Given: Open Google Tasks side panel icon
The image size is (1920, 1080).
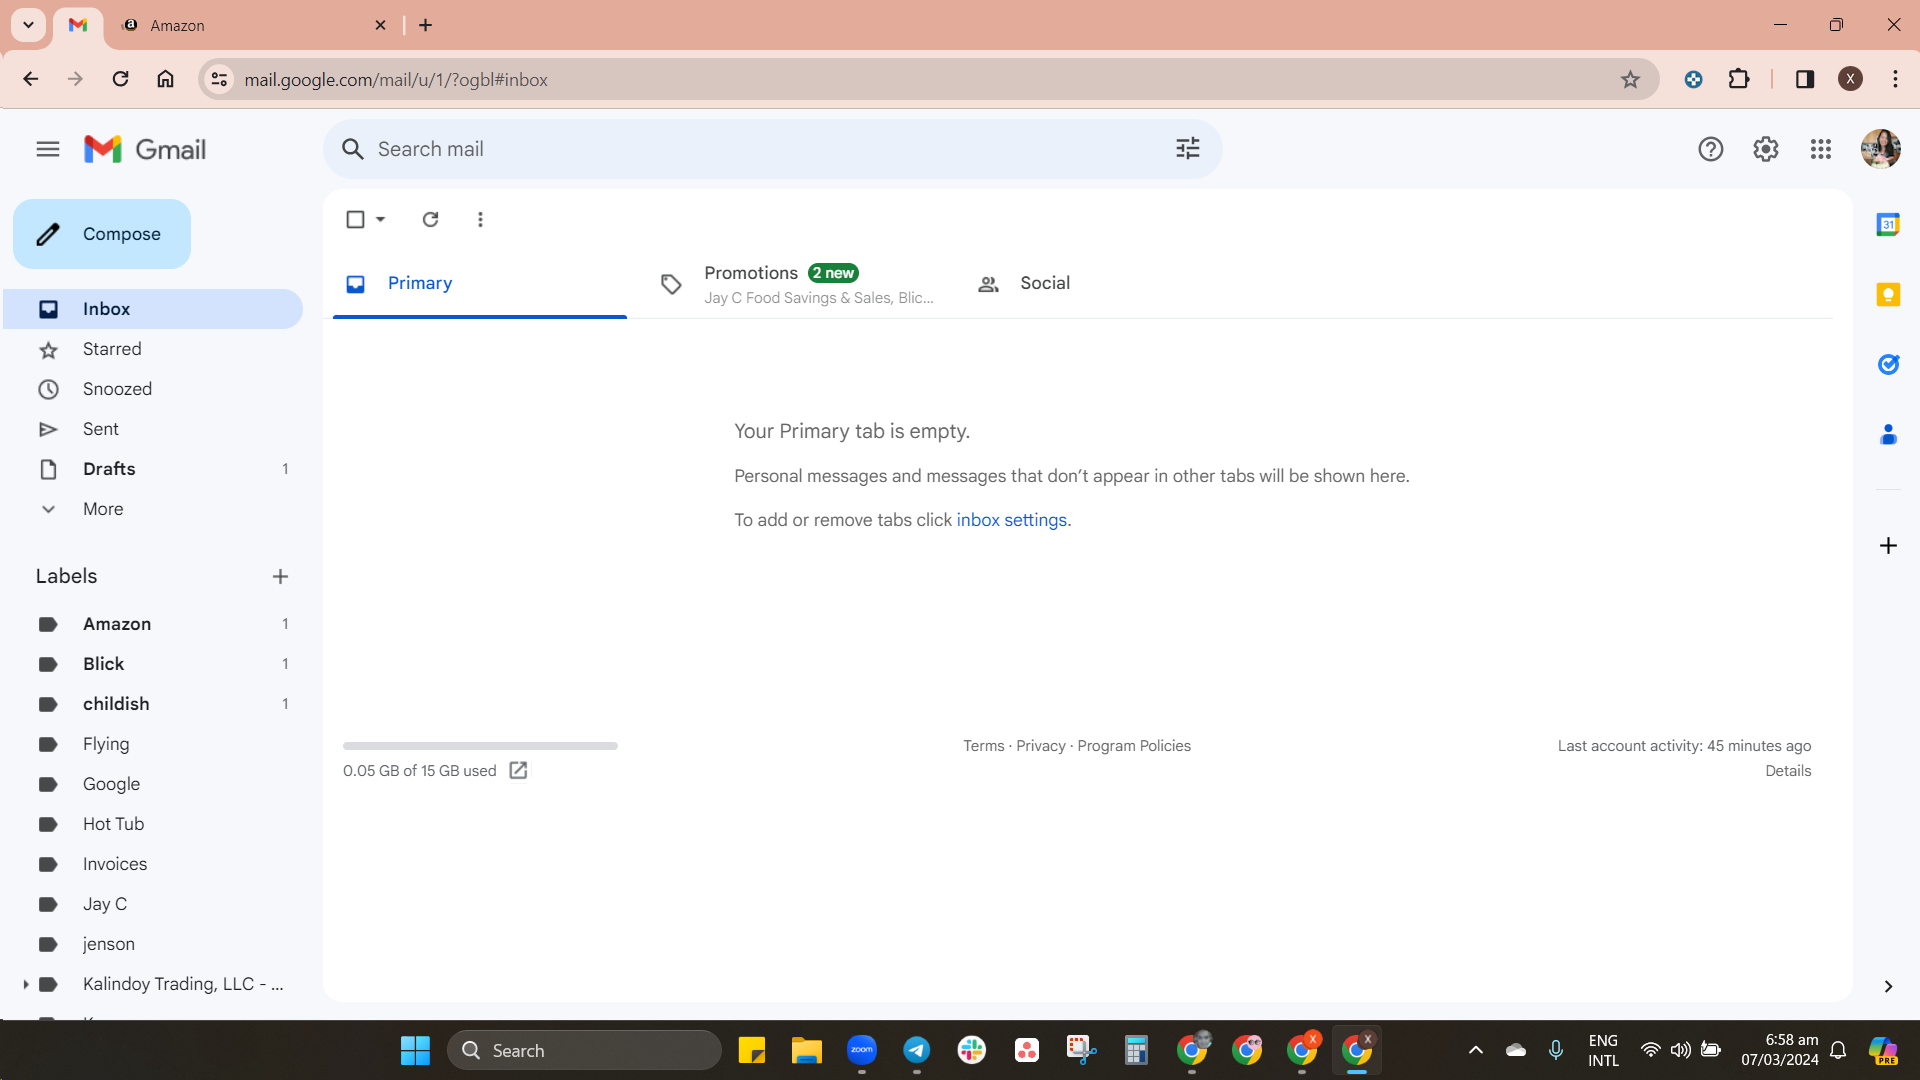Looking at the screenshot, I should pos(1888,365).
